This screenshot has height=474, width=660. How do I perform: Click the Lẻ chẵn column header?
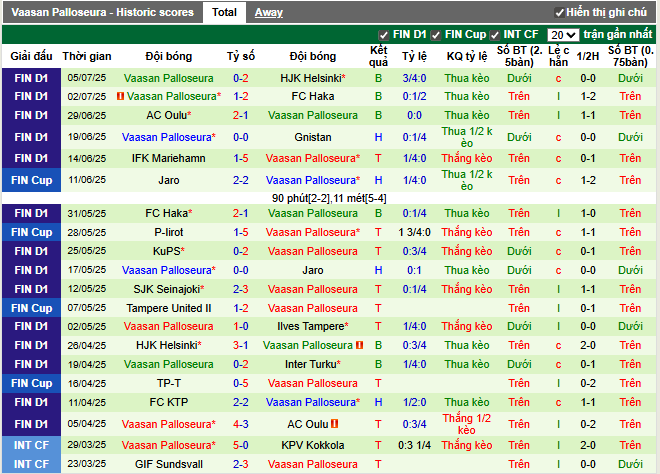point(559,56)
